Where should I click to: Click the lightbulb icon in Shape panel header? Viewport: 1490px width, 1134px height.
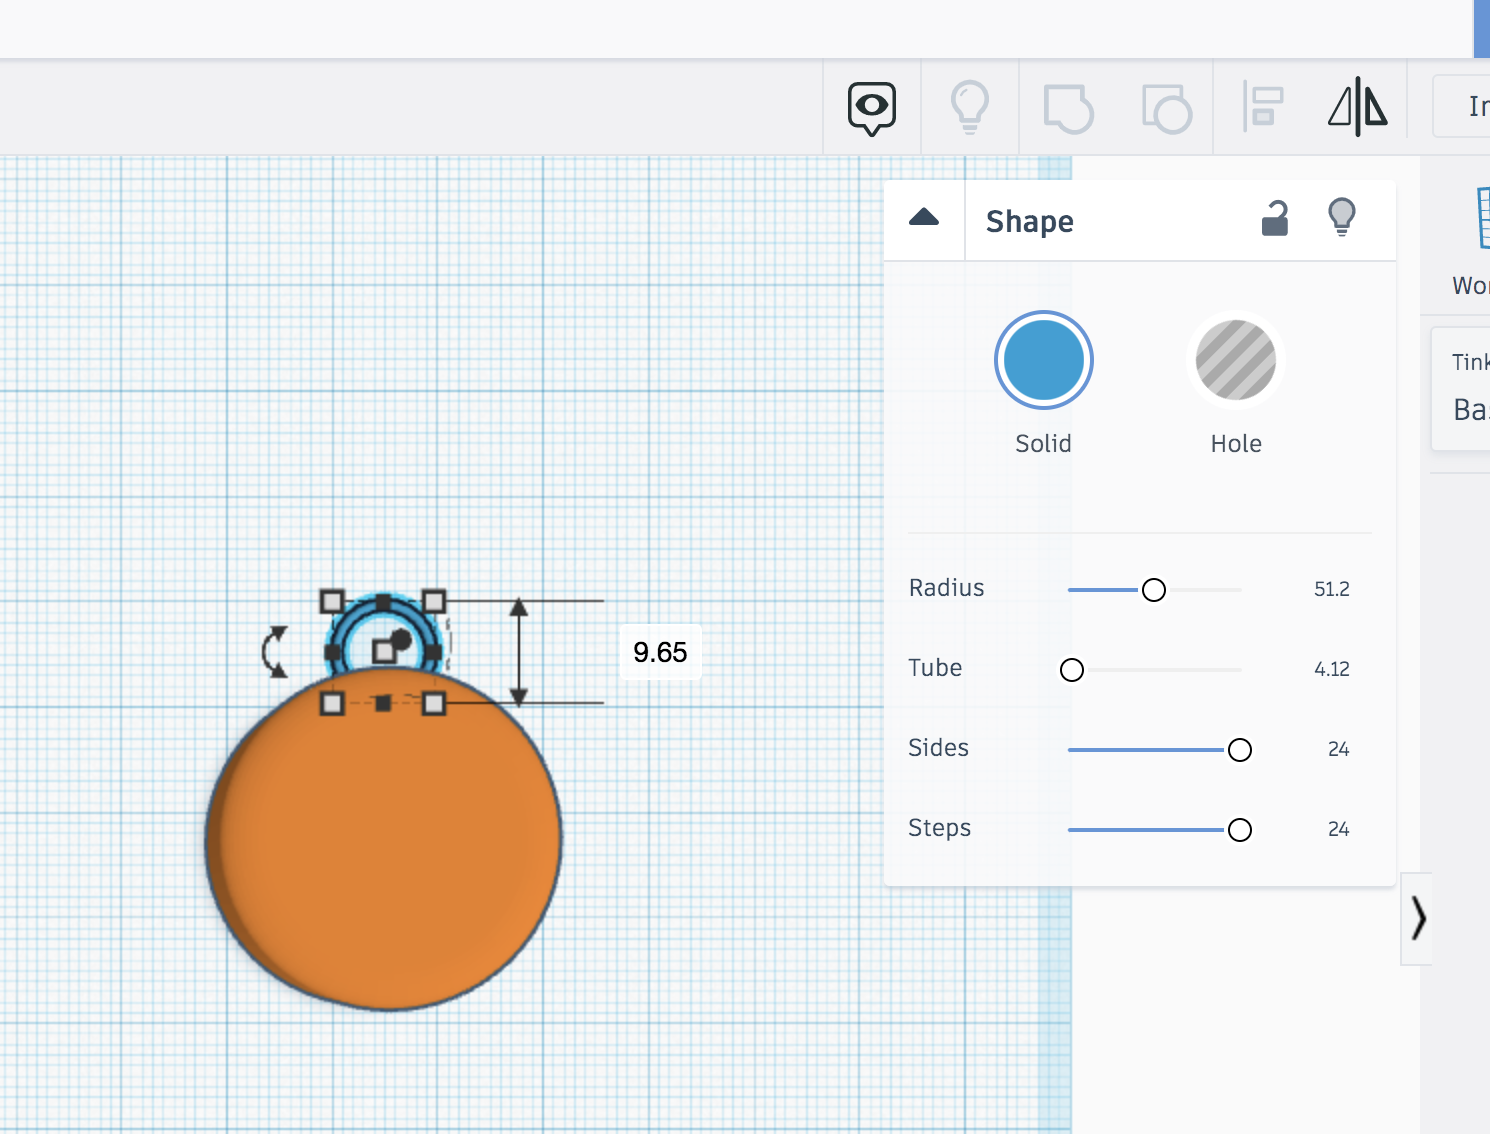tap(1342, 216)
